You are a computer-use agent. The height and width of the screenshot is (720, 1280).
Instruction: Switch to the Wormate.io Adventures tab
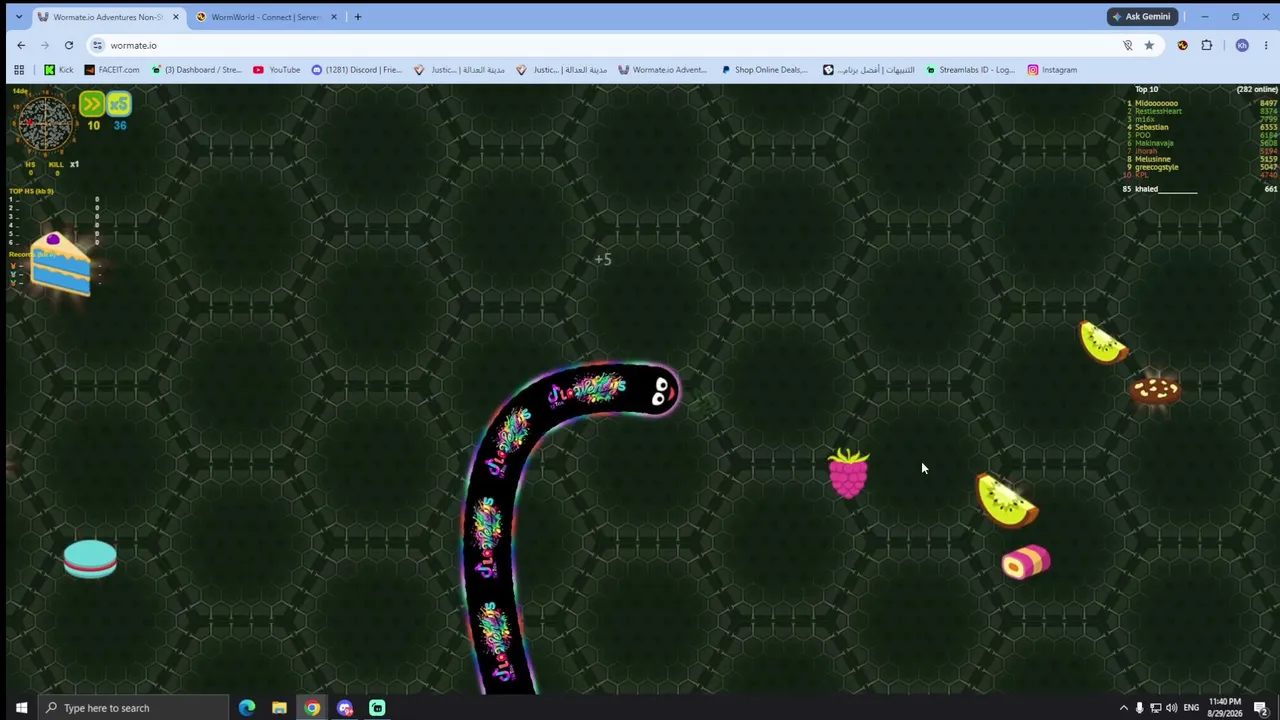tap(108, 17)
